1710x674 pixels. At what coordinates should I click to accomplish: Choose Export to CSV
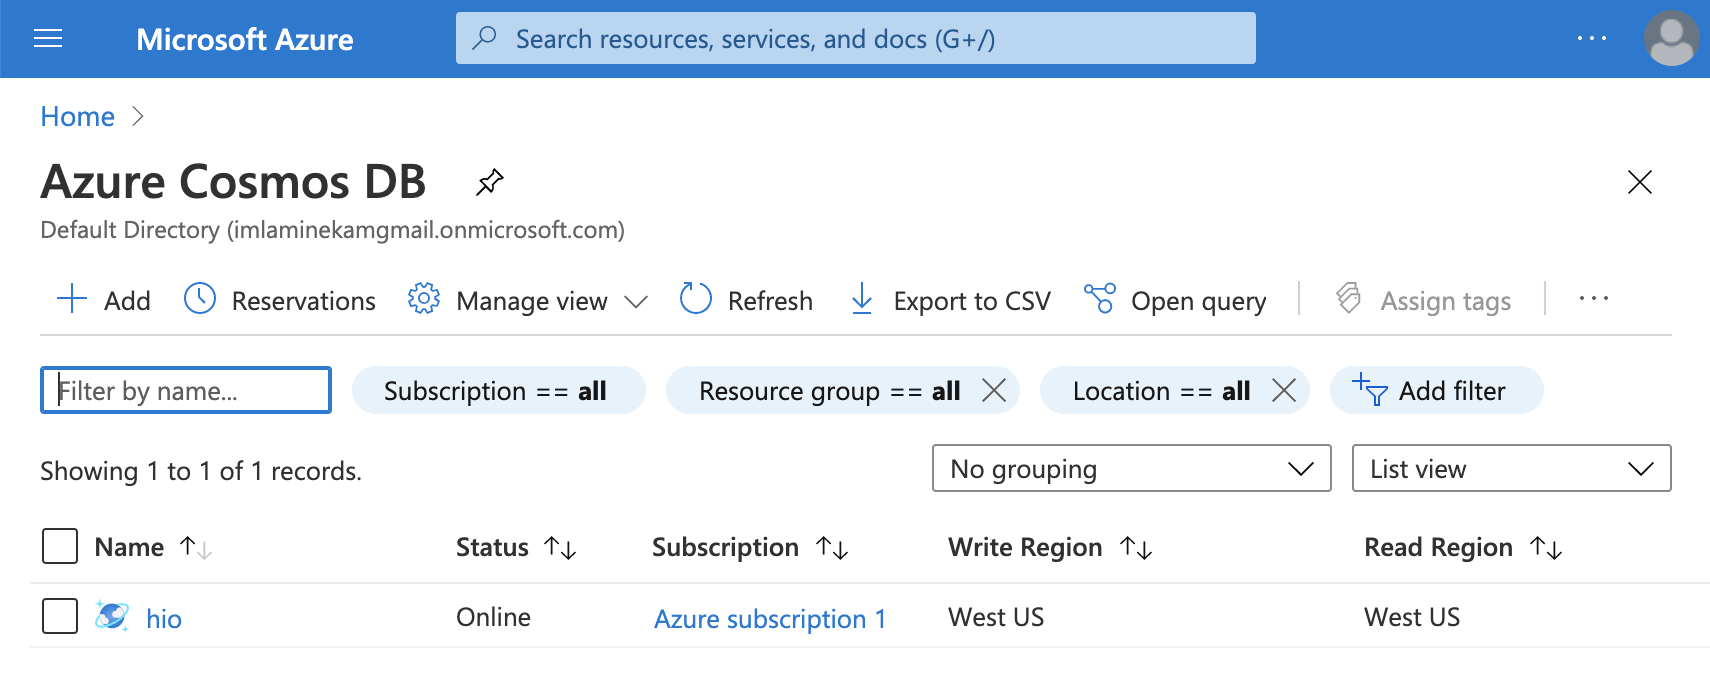pos(950,300)
